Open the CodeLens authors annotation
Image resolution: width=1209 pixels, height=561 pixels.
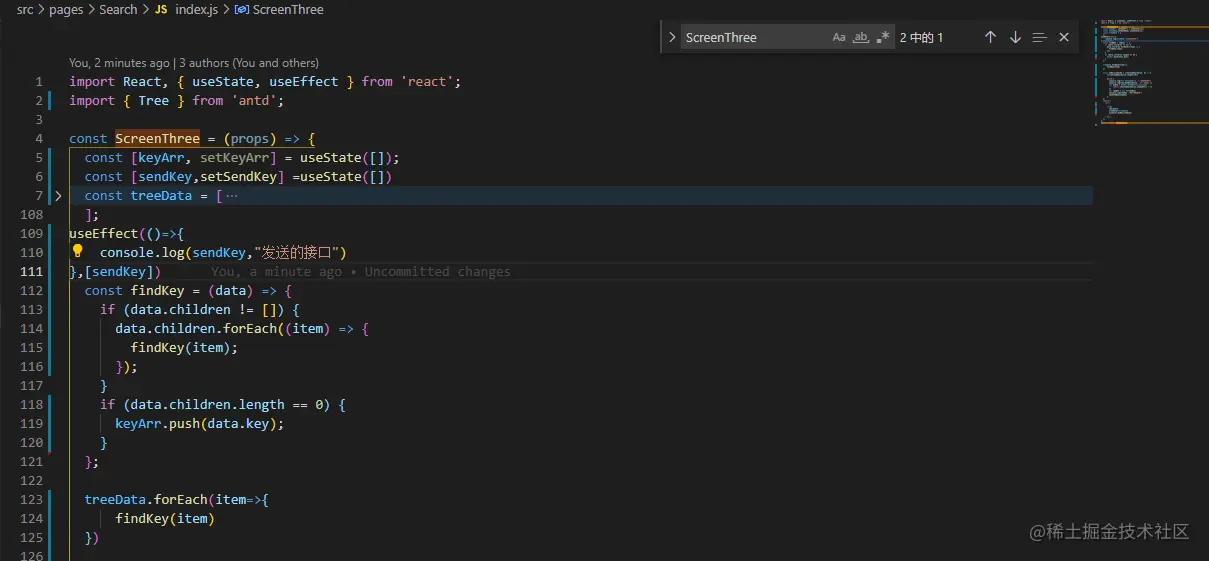[x=194, y=63]
